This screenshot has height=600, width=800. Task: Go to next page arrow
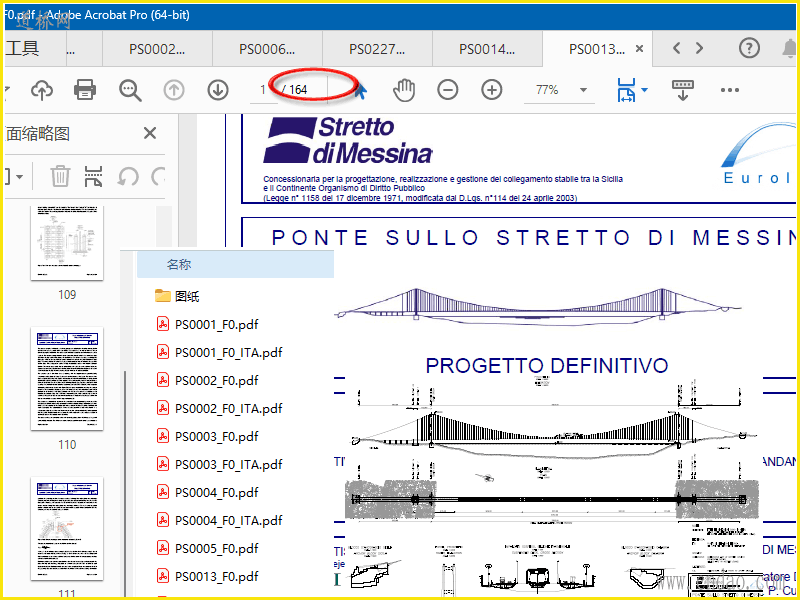pyautogui.click(x=218, y=90)
